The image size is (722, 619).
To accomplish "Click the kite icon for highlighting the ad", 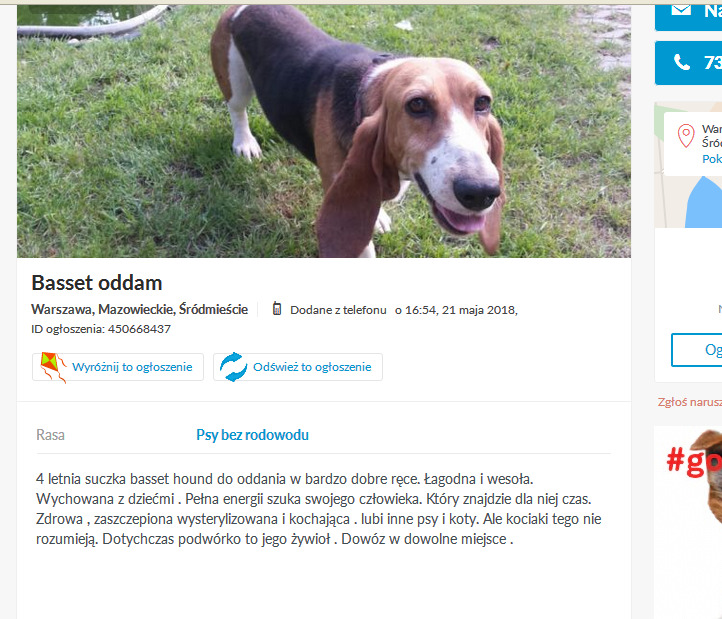I will (53, 367).
